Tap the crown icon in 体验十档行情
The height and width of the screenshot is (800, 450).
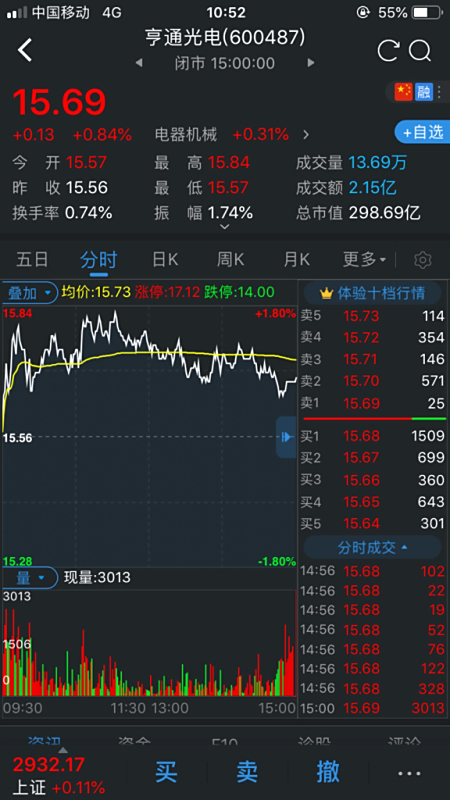pyautogui.click(x=326, y=293)
